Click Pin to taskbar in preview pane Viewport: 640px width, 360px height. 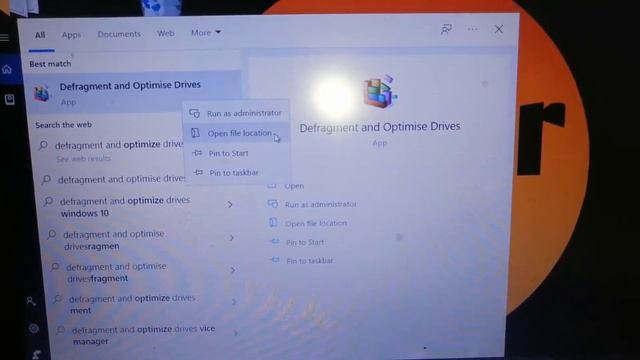tap(310, 261)
